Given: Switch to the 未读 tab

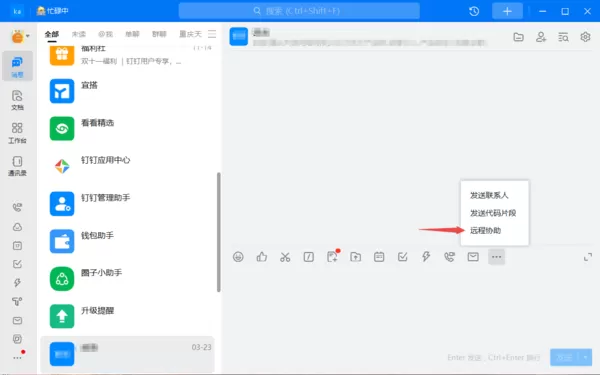Looking at the screenshot, I should click(79, 34).
